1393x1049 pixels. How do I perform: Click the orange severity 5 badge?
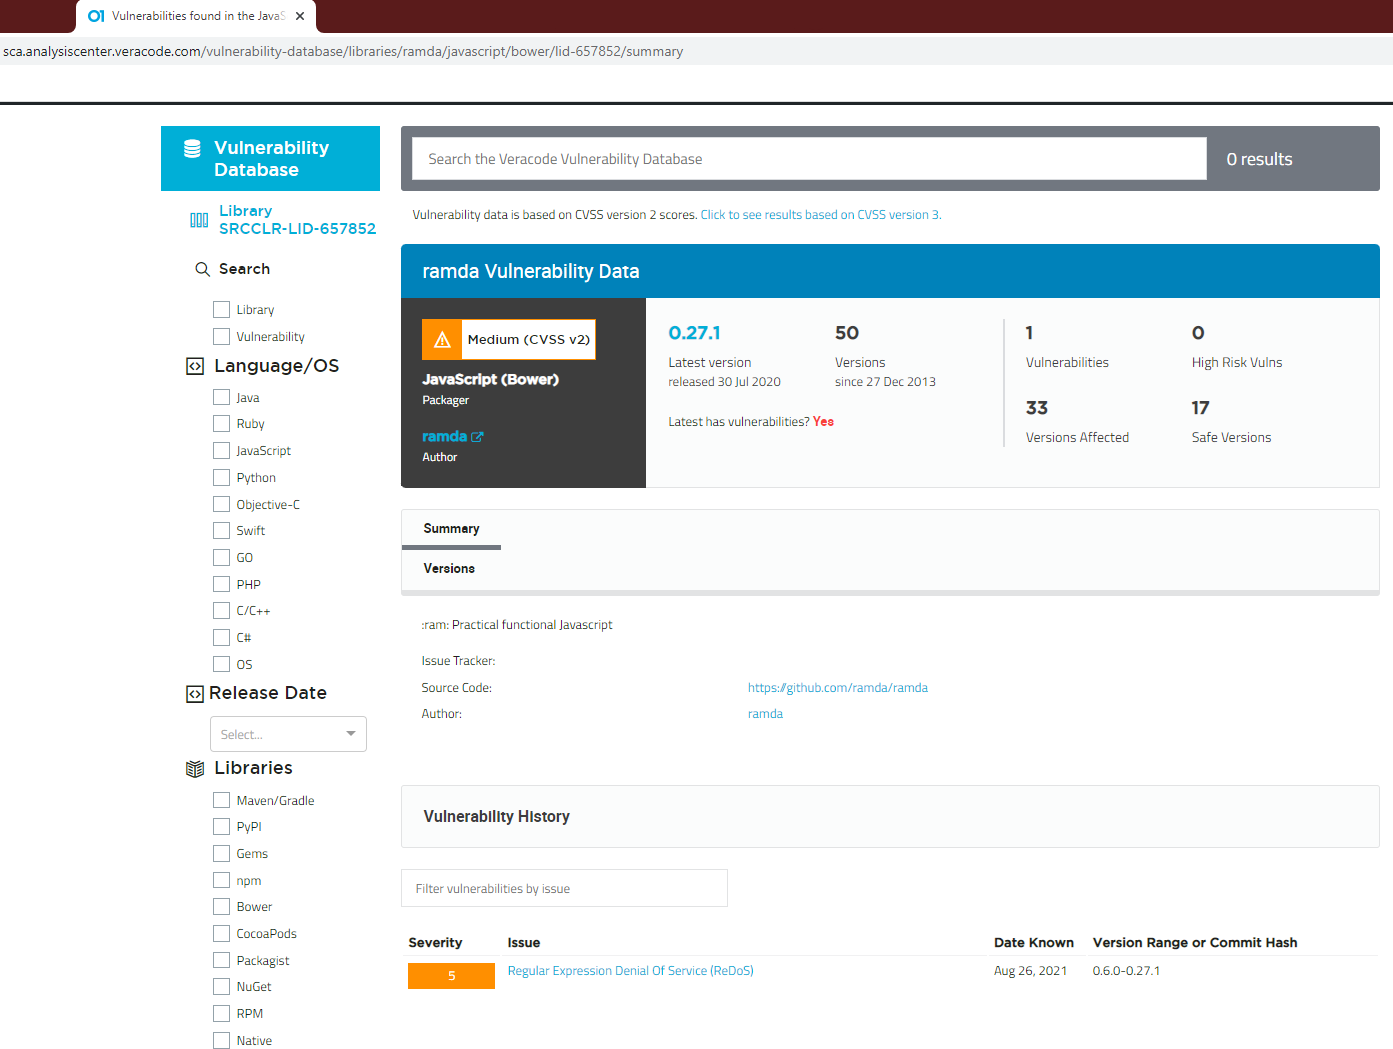(451, 976)
